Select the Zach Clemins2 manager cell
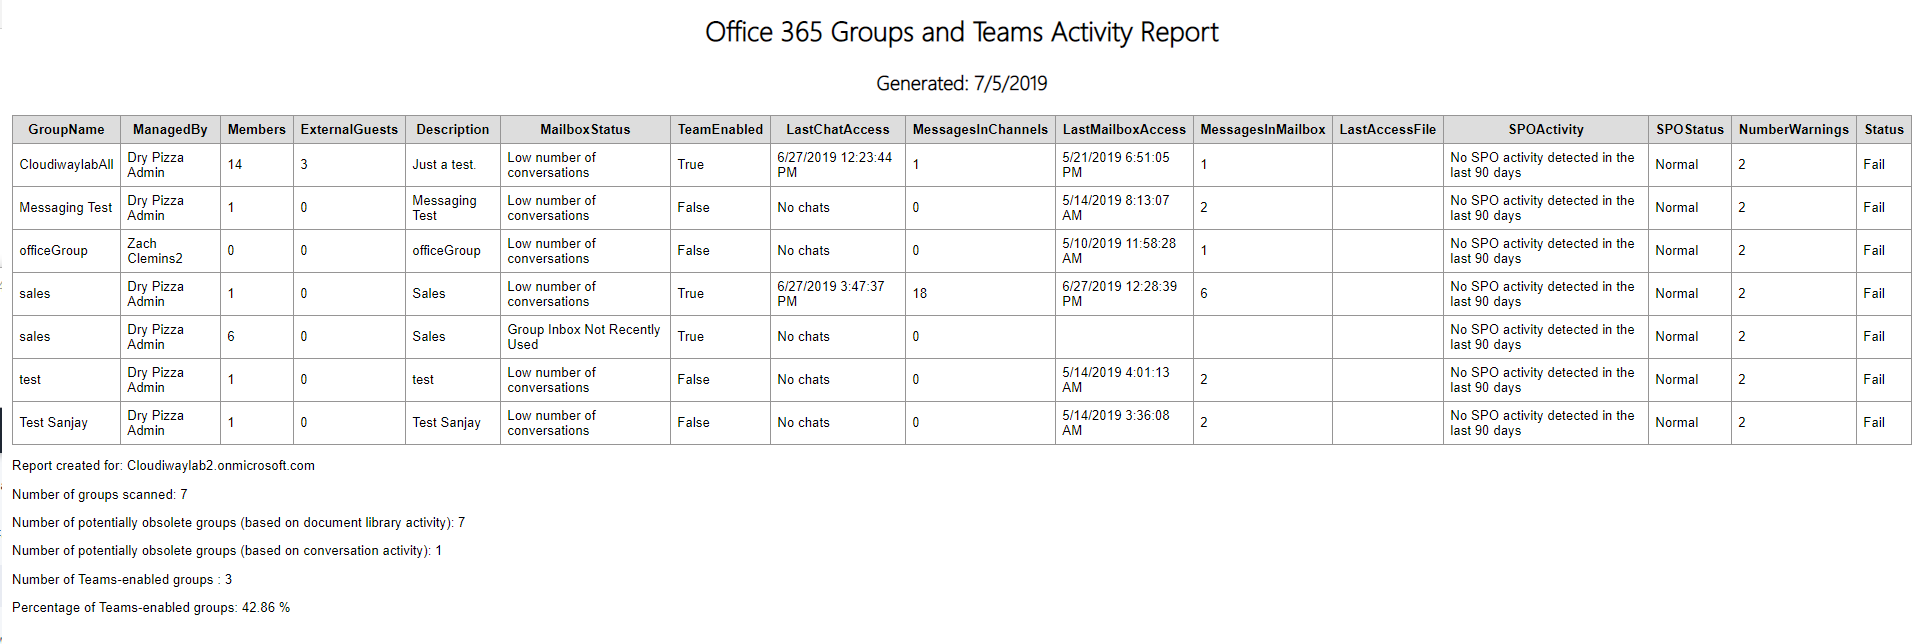 [x=155, y=251]
